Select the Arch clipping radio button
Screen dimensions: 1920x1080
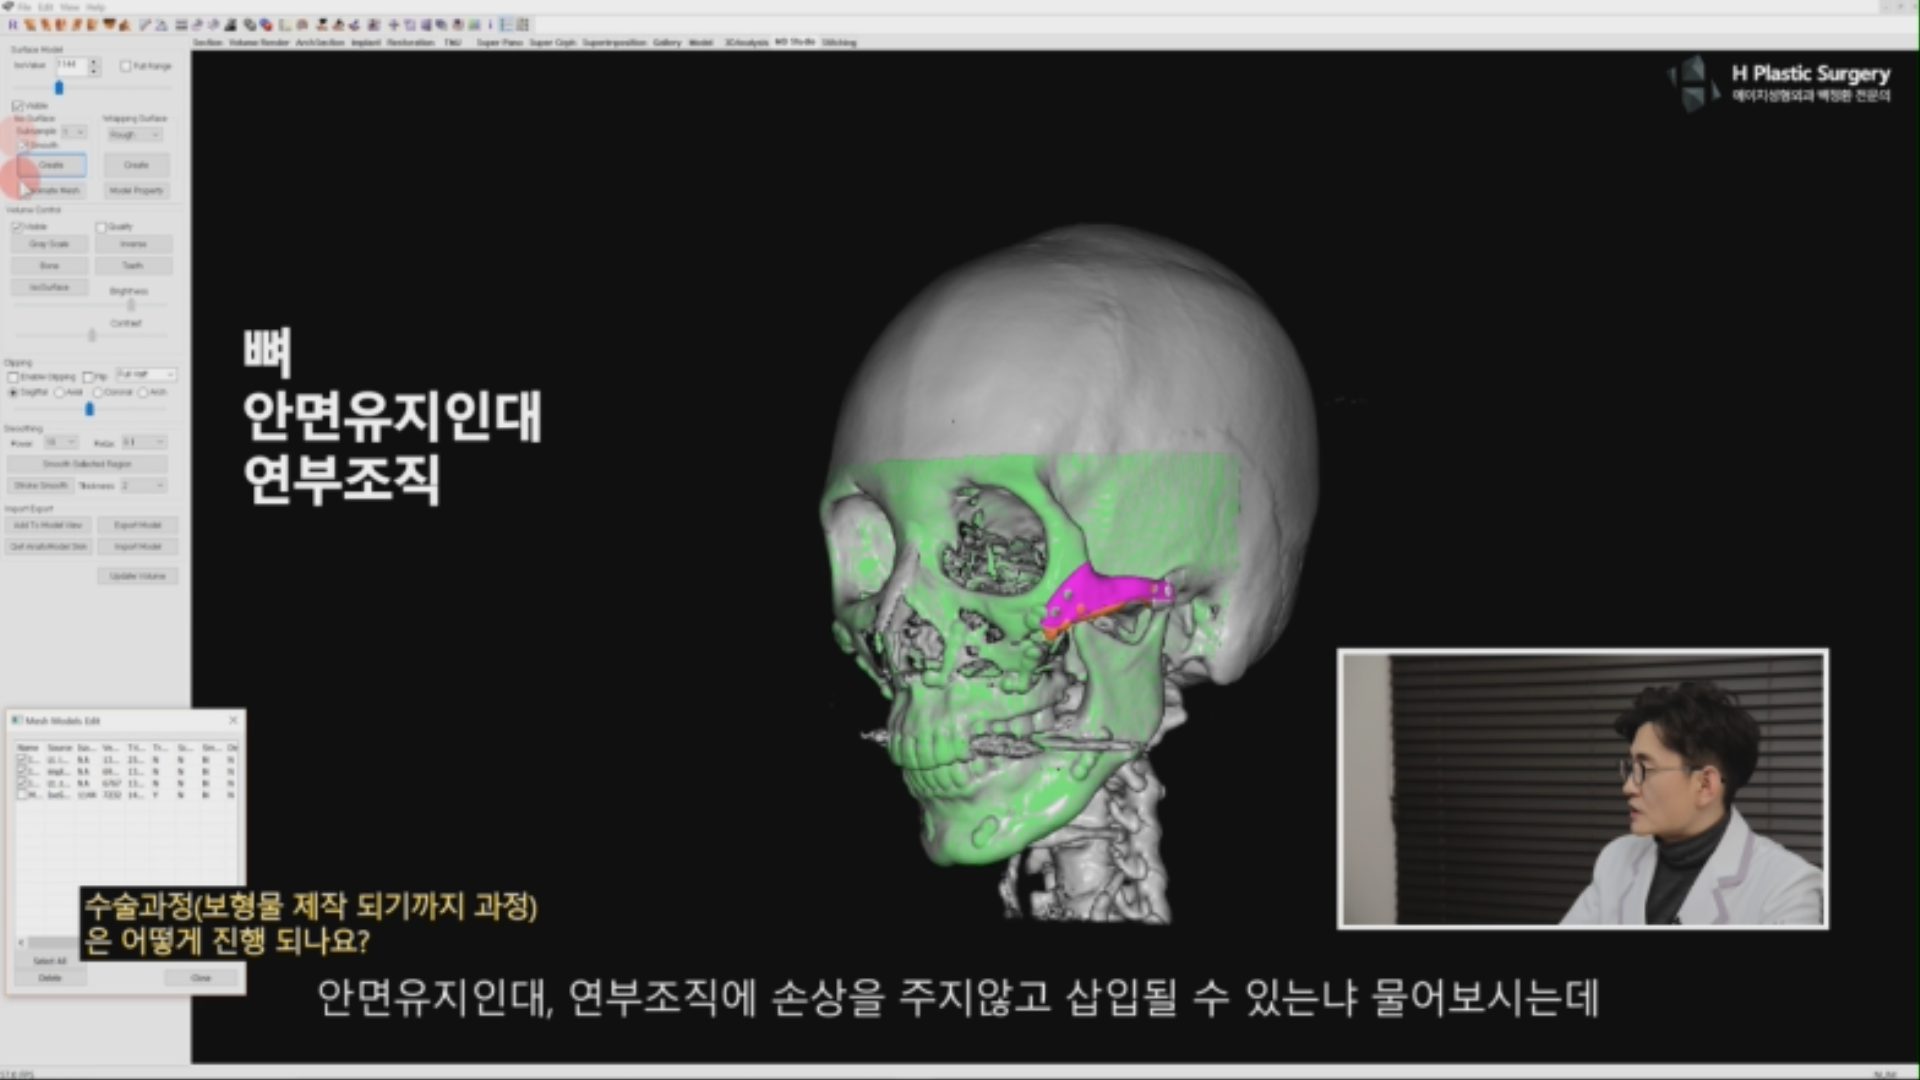point(143,393)
